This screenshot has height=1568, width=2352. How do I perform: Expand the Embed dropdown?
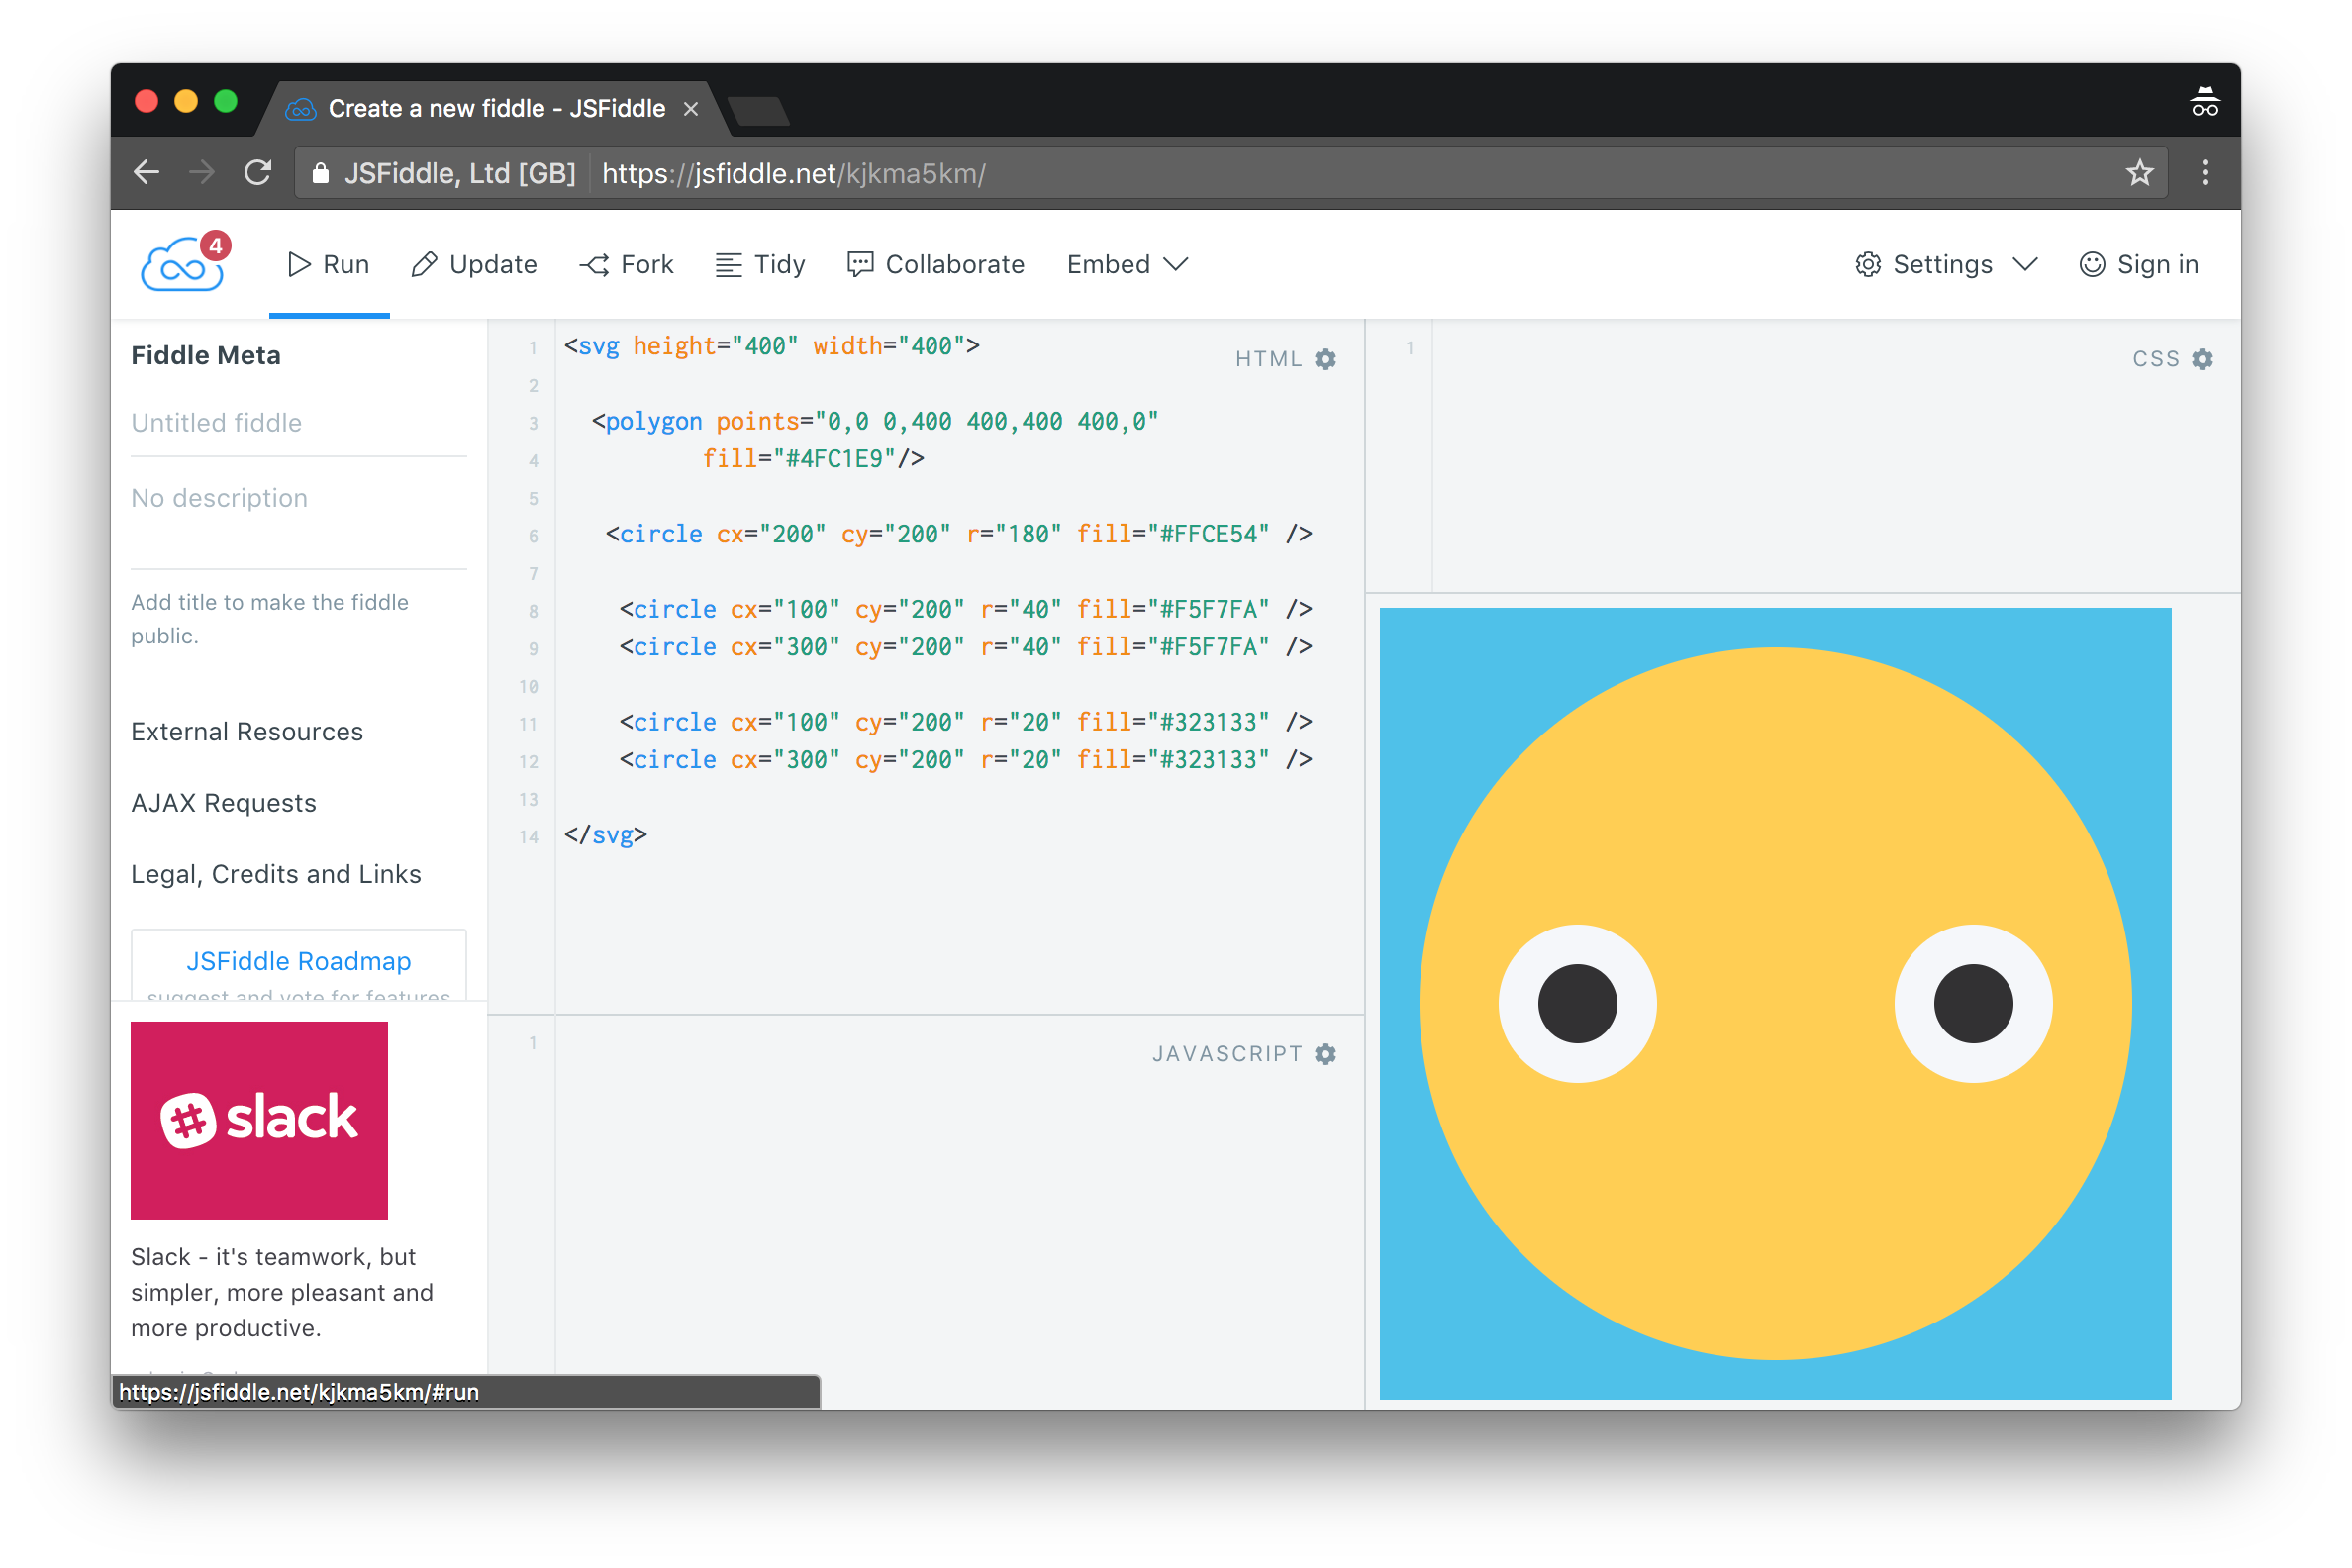(1127, 264)
